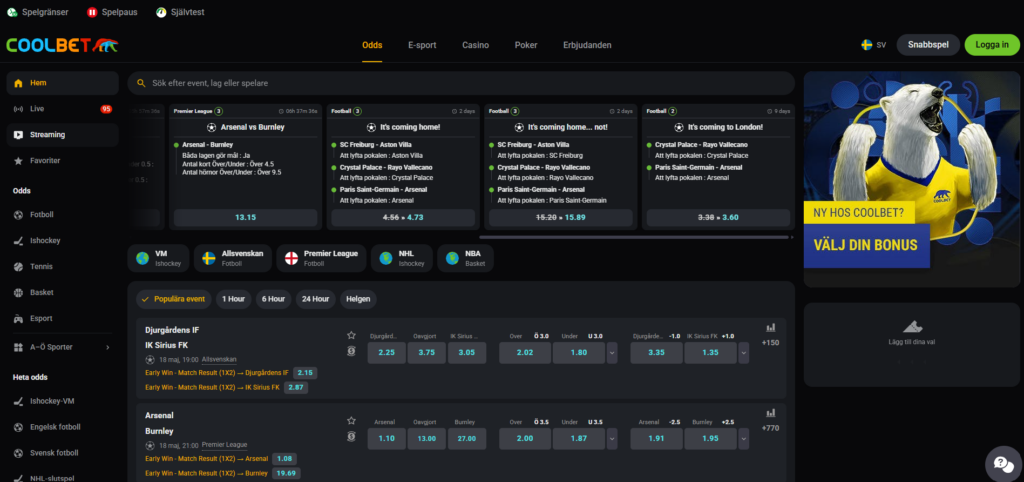
Task: Open live chat support bubble
Action: tap(1003, 463)
